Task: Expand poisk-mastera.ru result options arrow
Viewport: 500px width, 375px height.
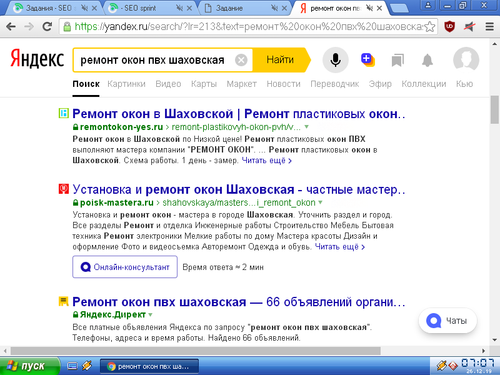Action: (x=320, y=202)
